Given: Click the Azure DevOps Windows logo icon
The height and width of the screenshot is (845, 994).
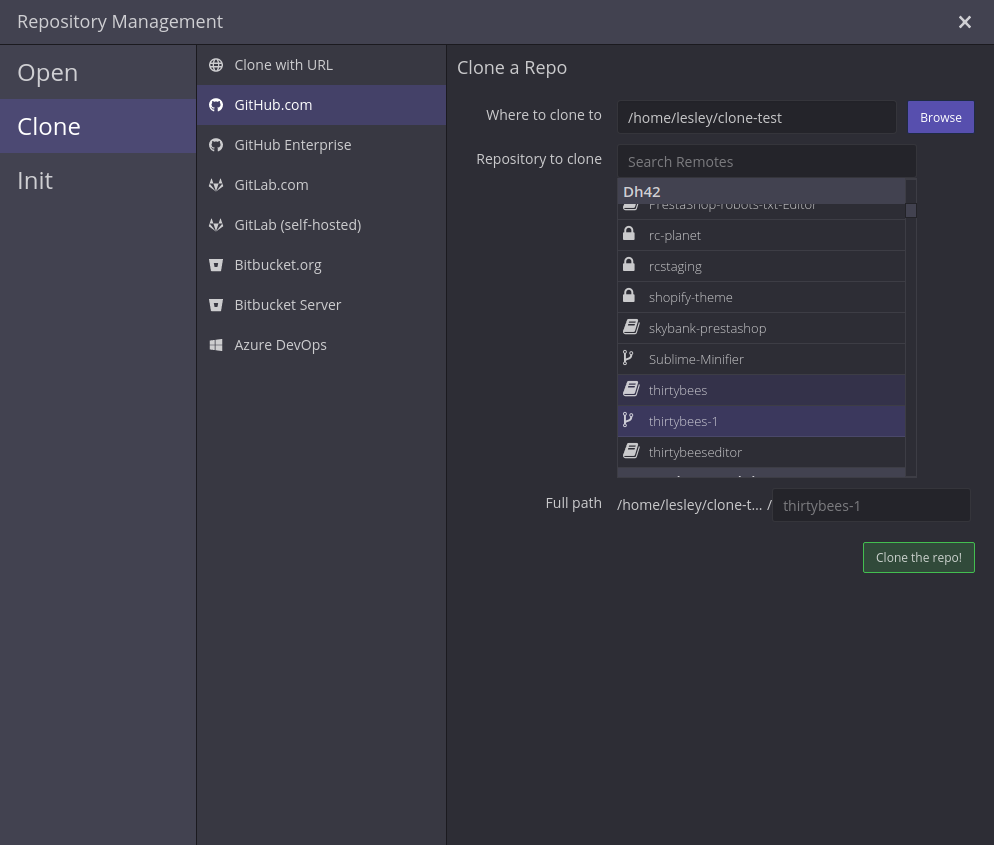Looking at the screenshot, I should (x=216, y=345).
